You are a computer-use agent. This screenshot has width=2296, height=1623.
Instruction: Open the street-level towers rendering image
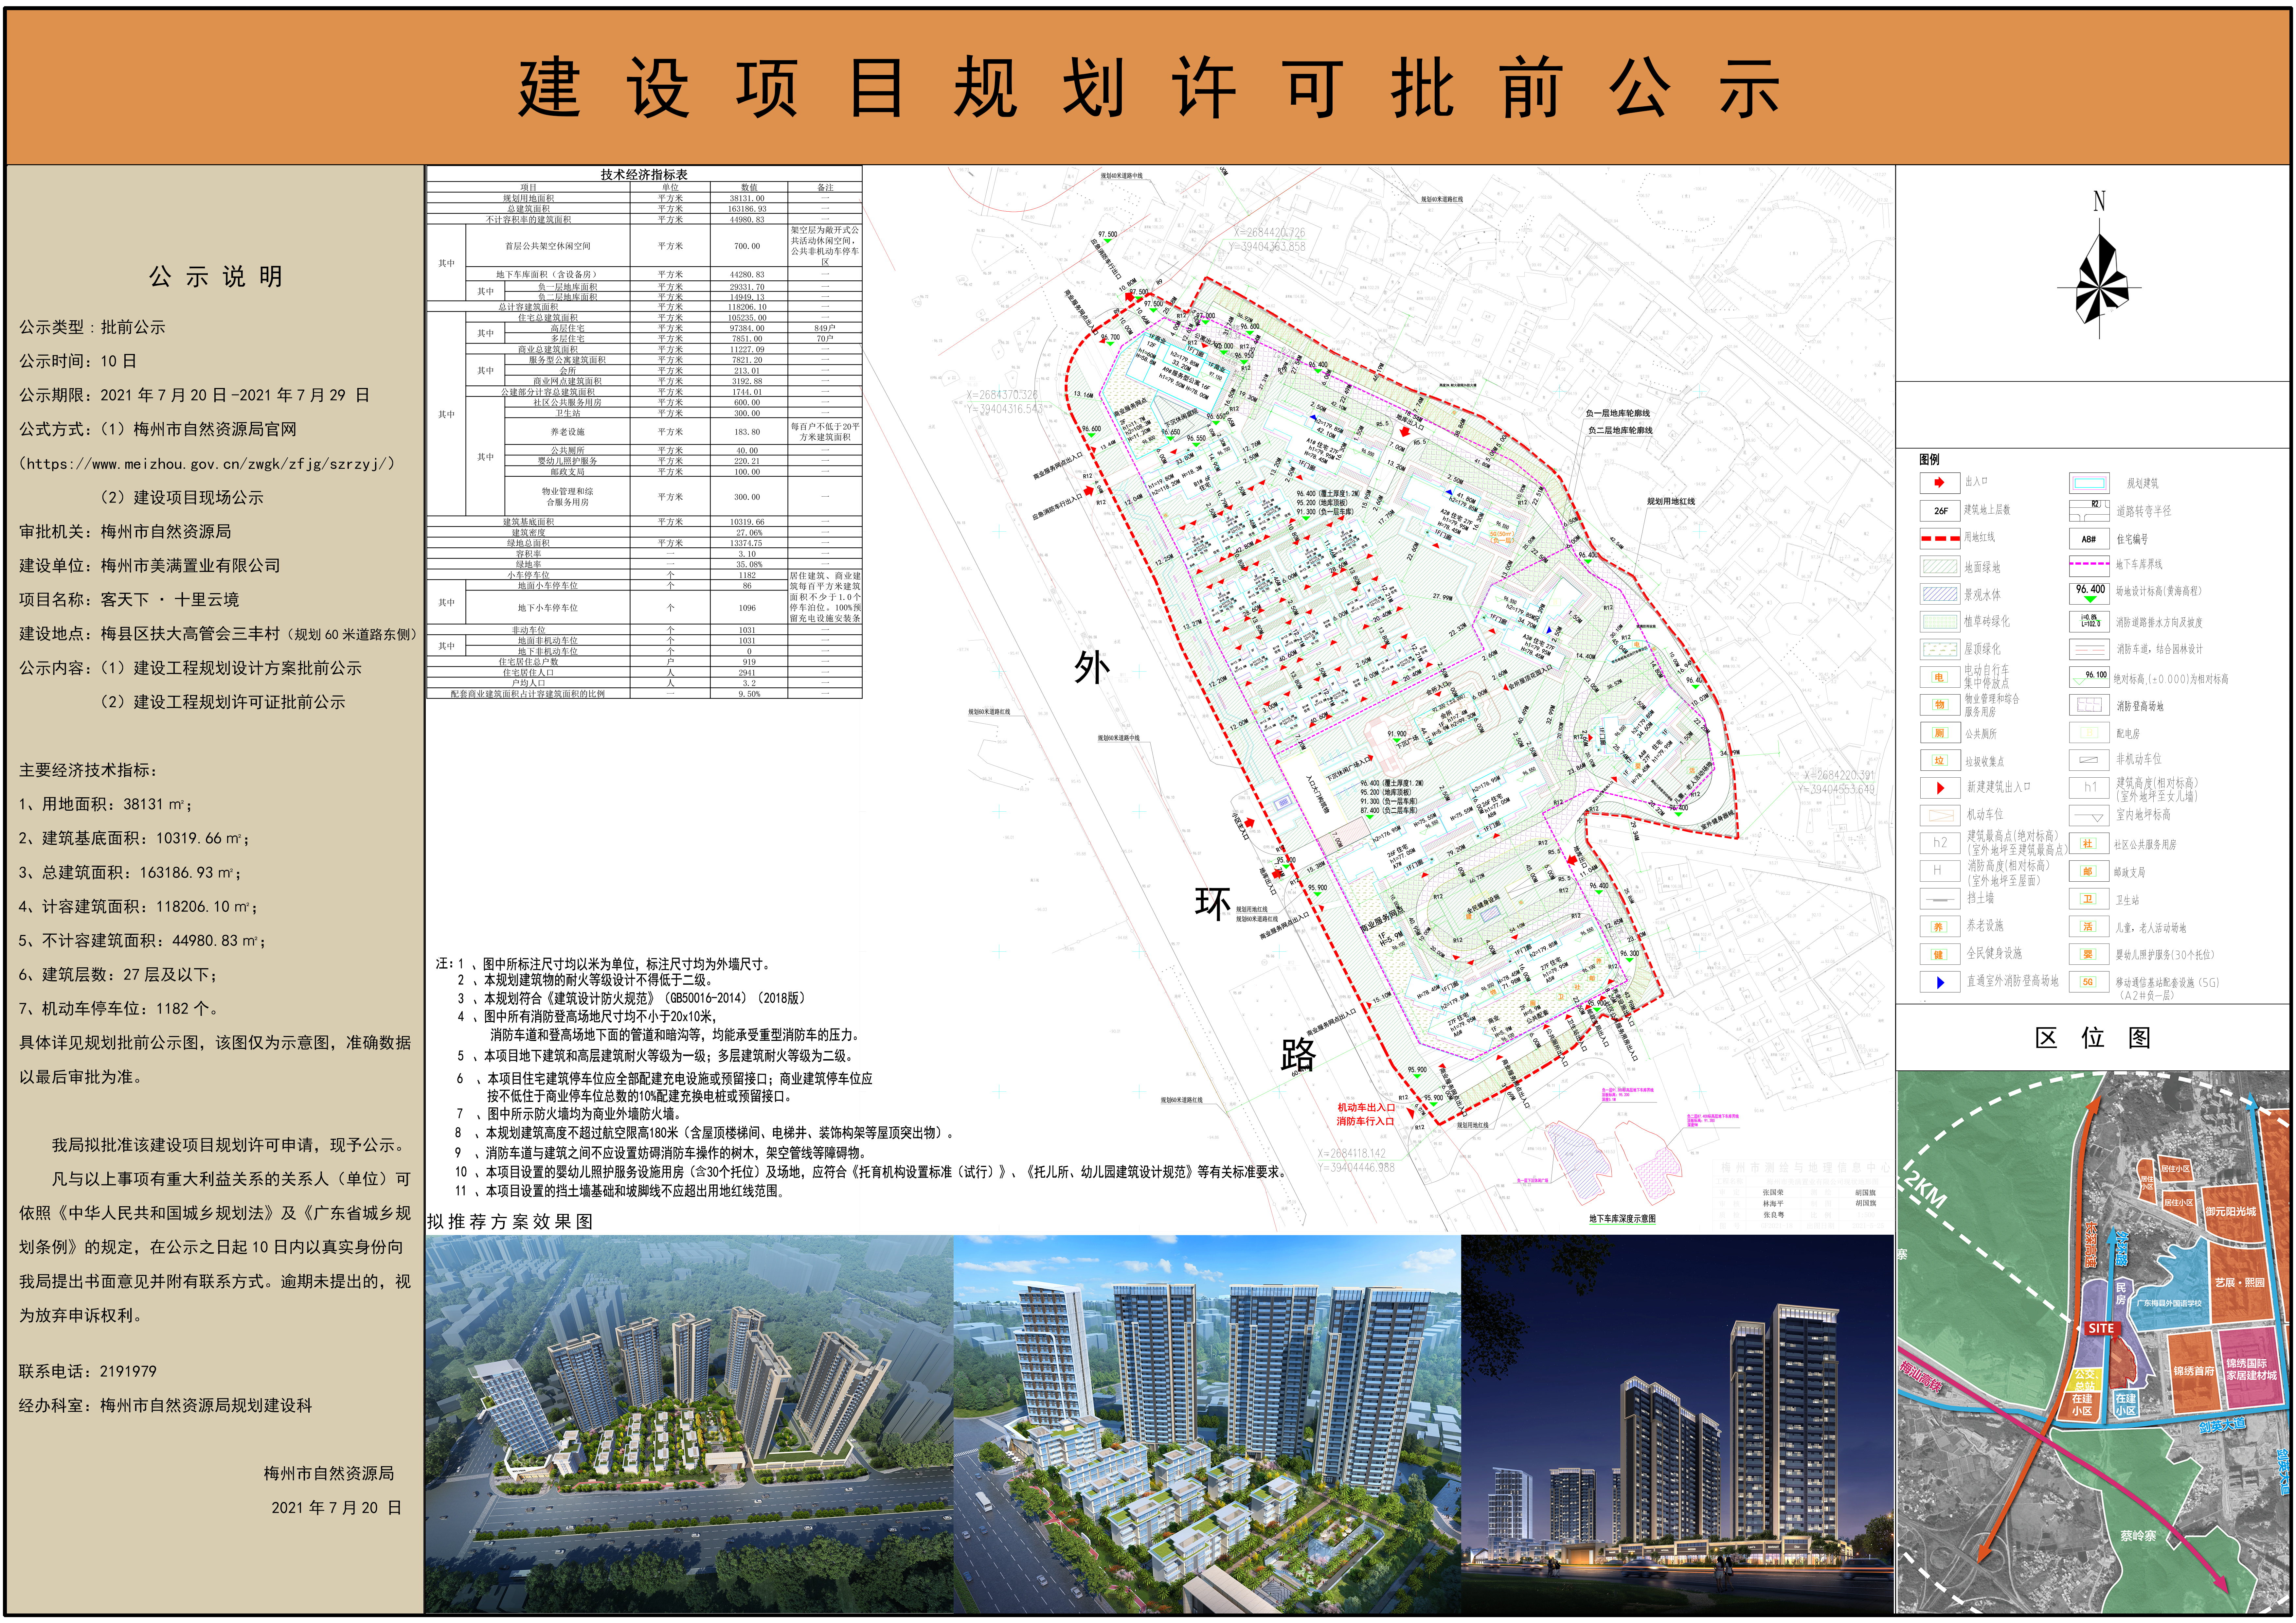(x=1207, y=1424)
